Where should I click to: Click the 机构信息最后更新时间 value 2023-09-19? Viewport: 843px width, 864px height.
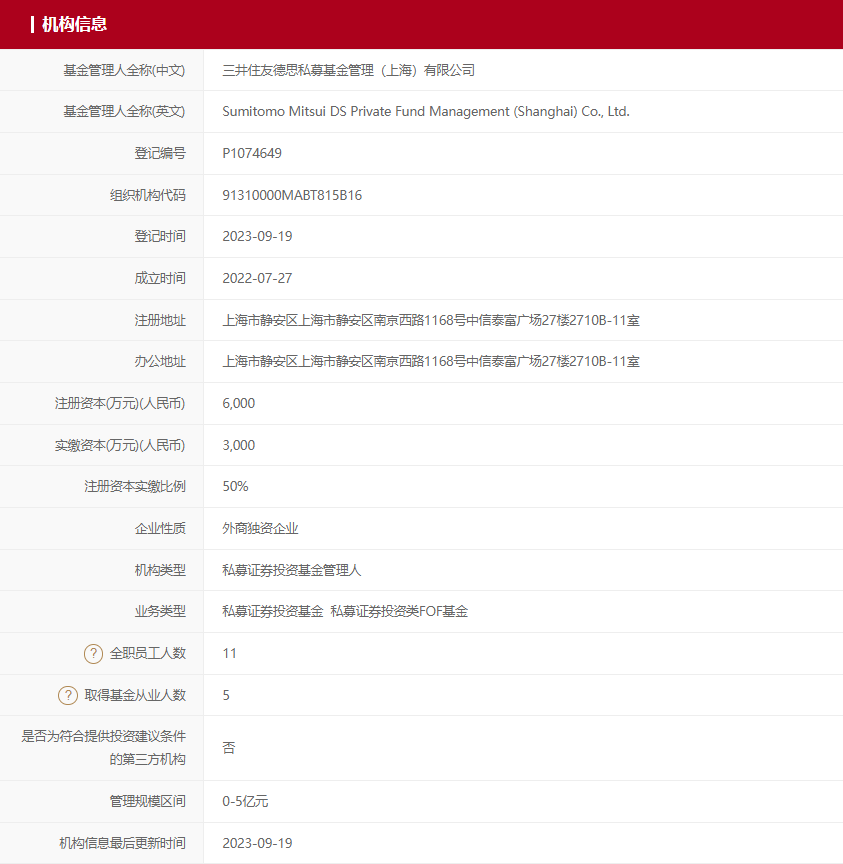(257, 843)
